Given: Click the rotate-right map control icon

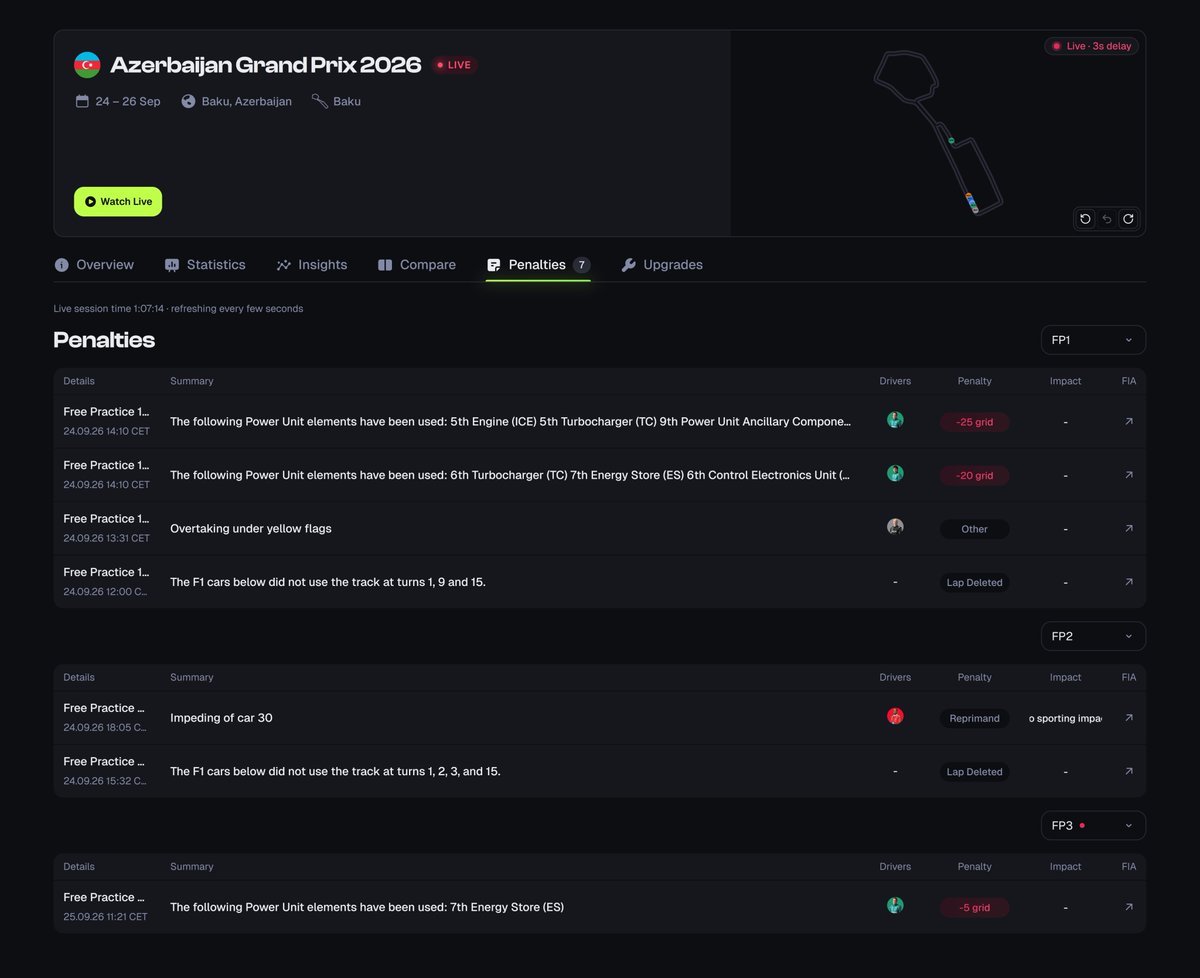Looking at the screenshot, I should [x=1128, y=219].
